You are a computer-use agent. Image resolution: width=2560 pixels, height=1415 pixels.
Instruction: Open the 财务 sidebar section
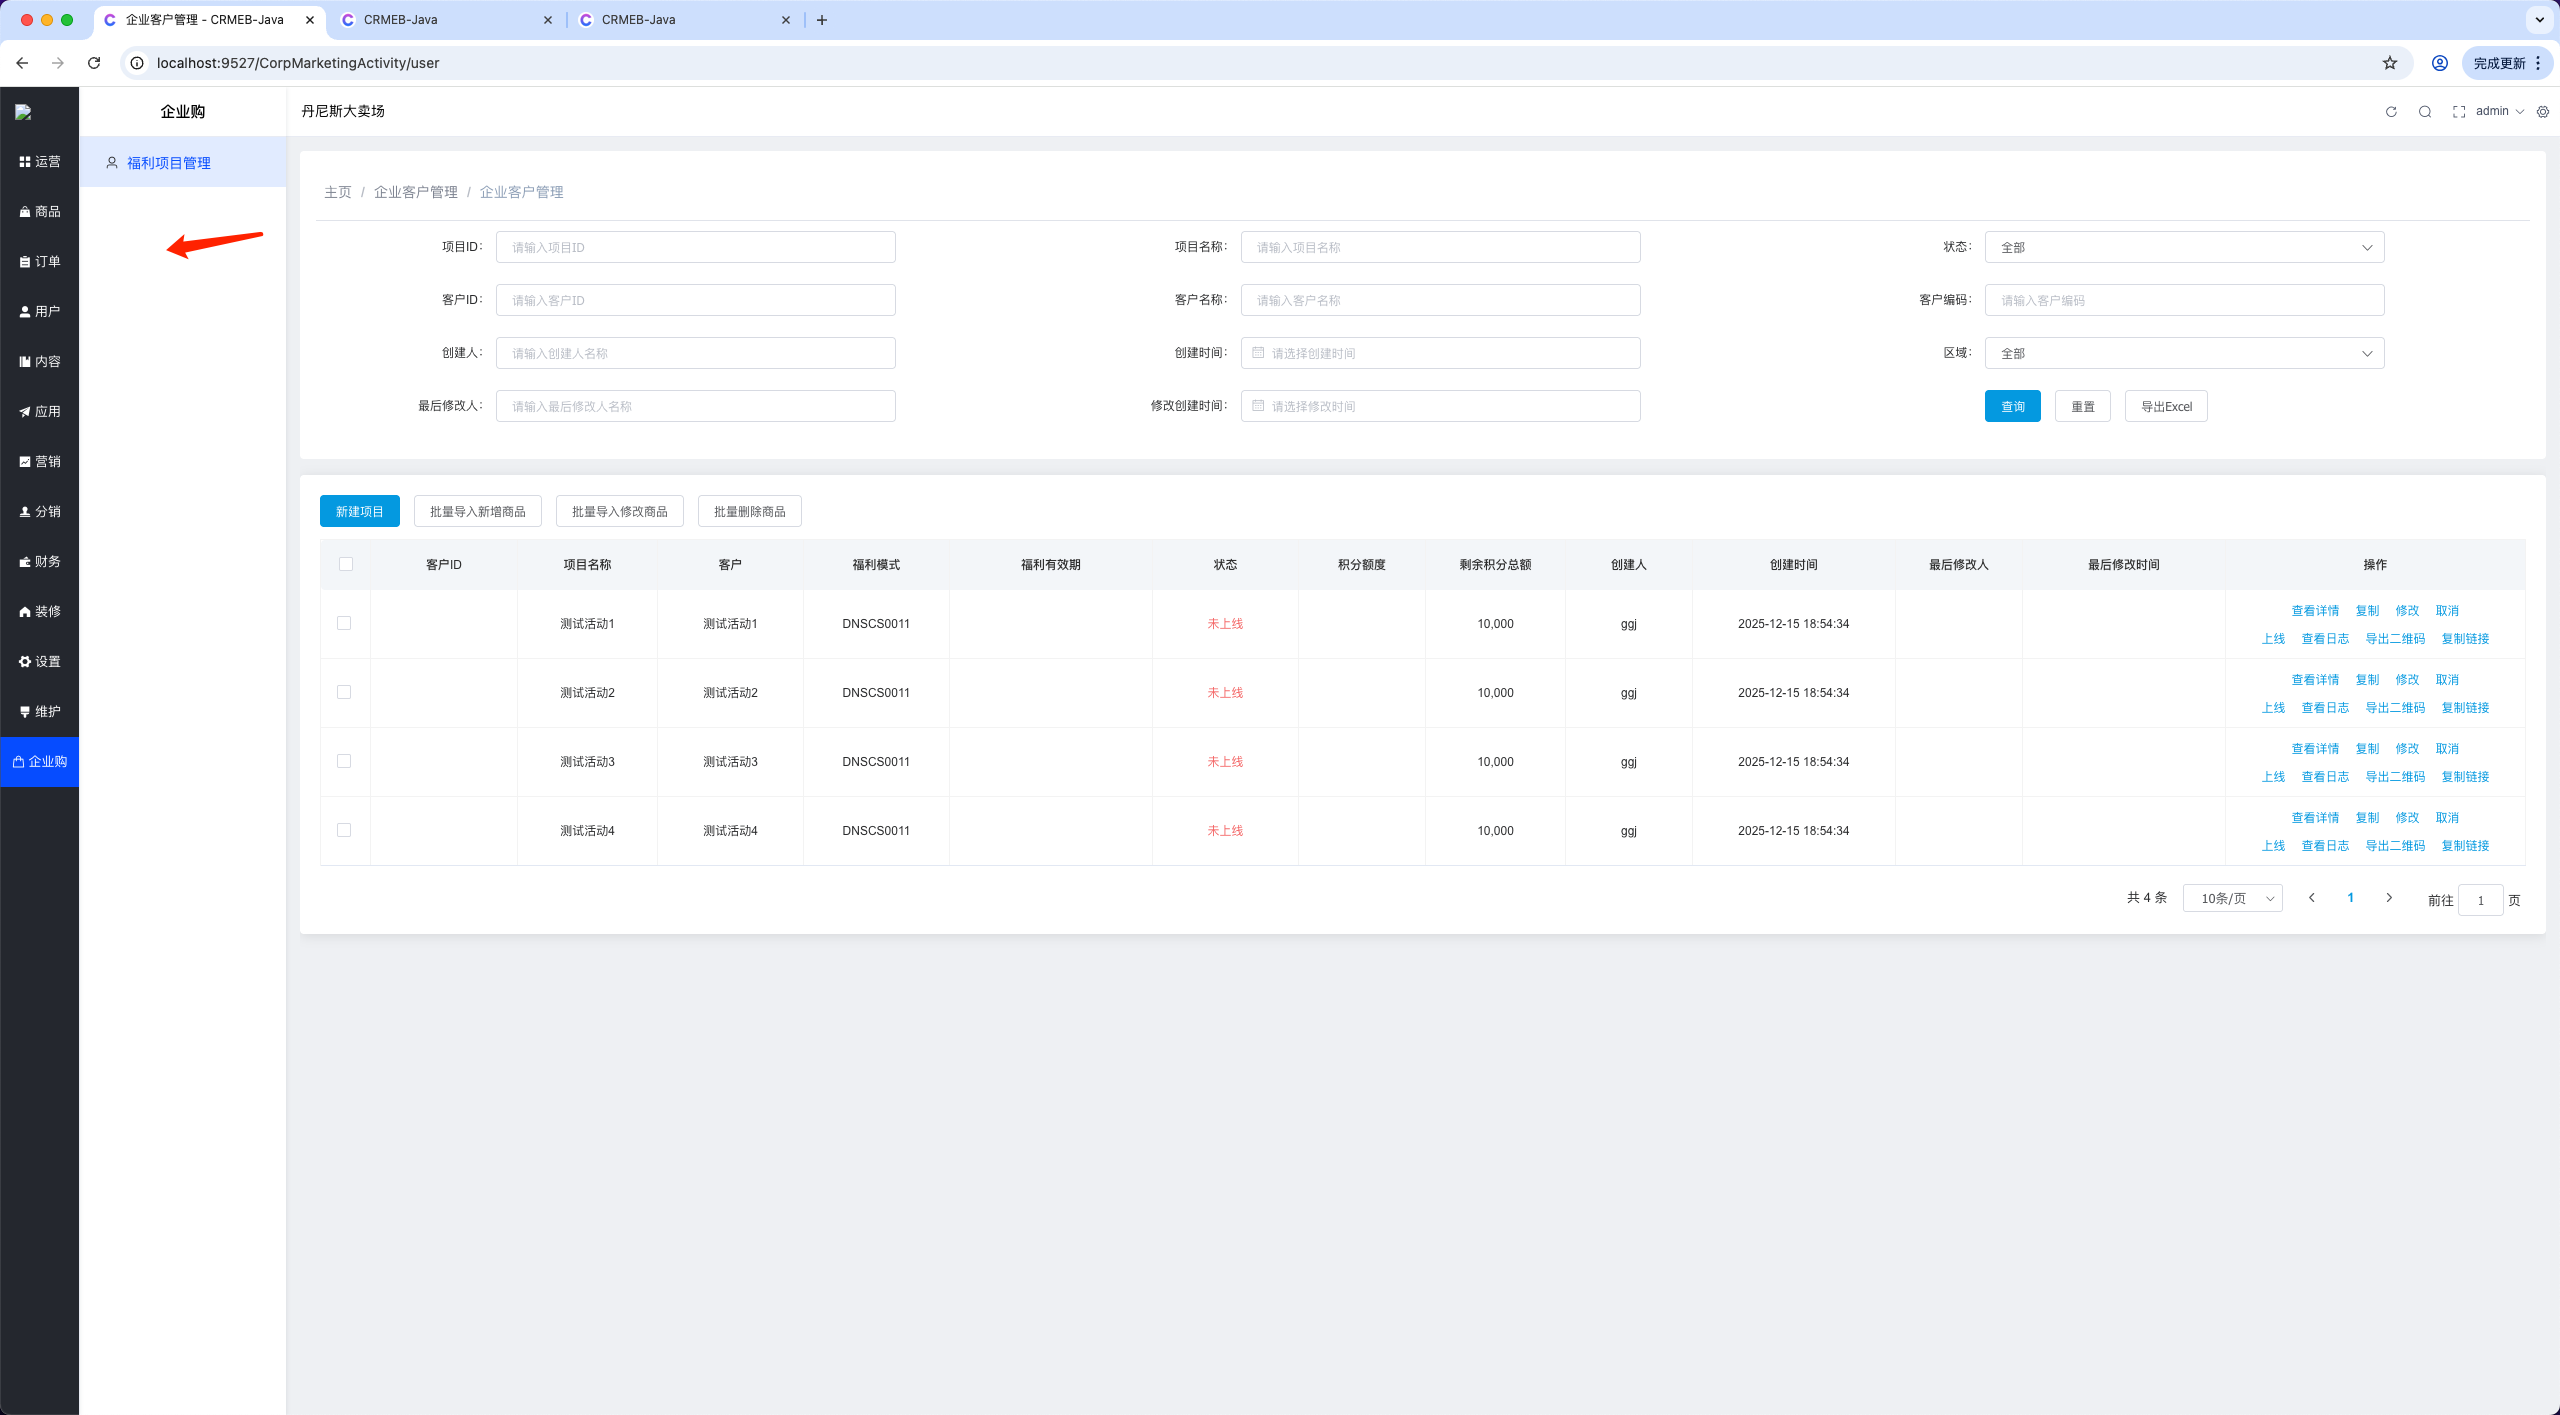(40, 561)
